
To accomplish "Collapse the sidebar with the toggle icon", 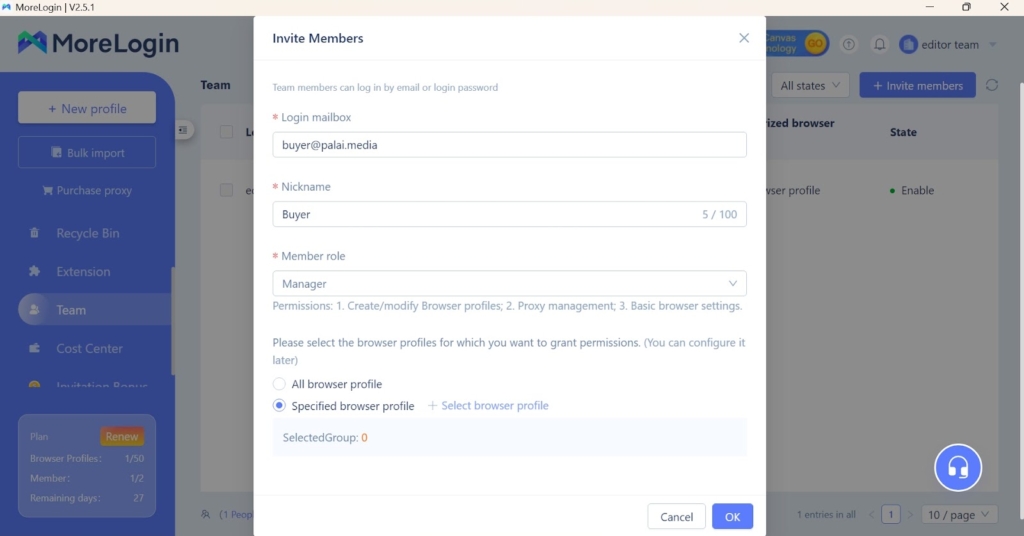I will point(183,130).
